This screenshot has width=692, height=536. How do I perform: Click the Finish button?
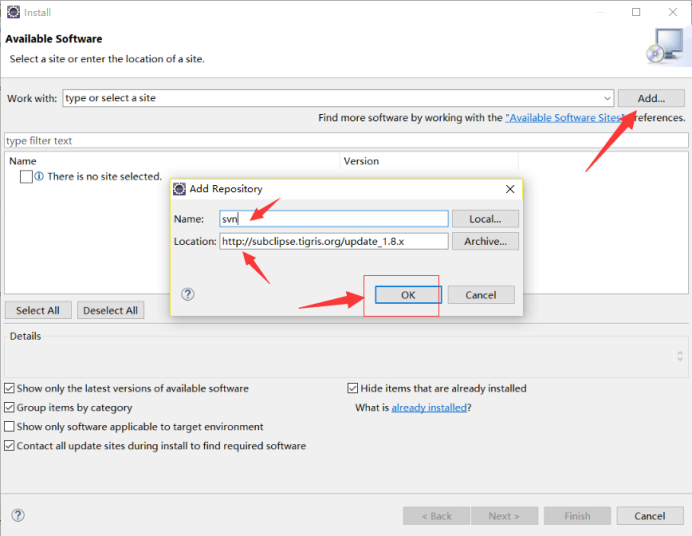577,516
